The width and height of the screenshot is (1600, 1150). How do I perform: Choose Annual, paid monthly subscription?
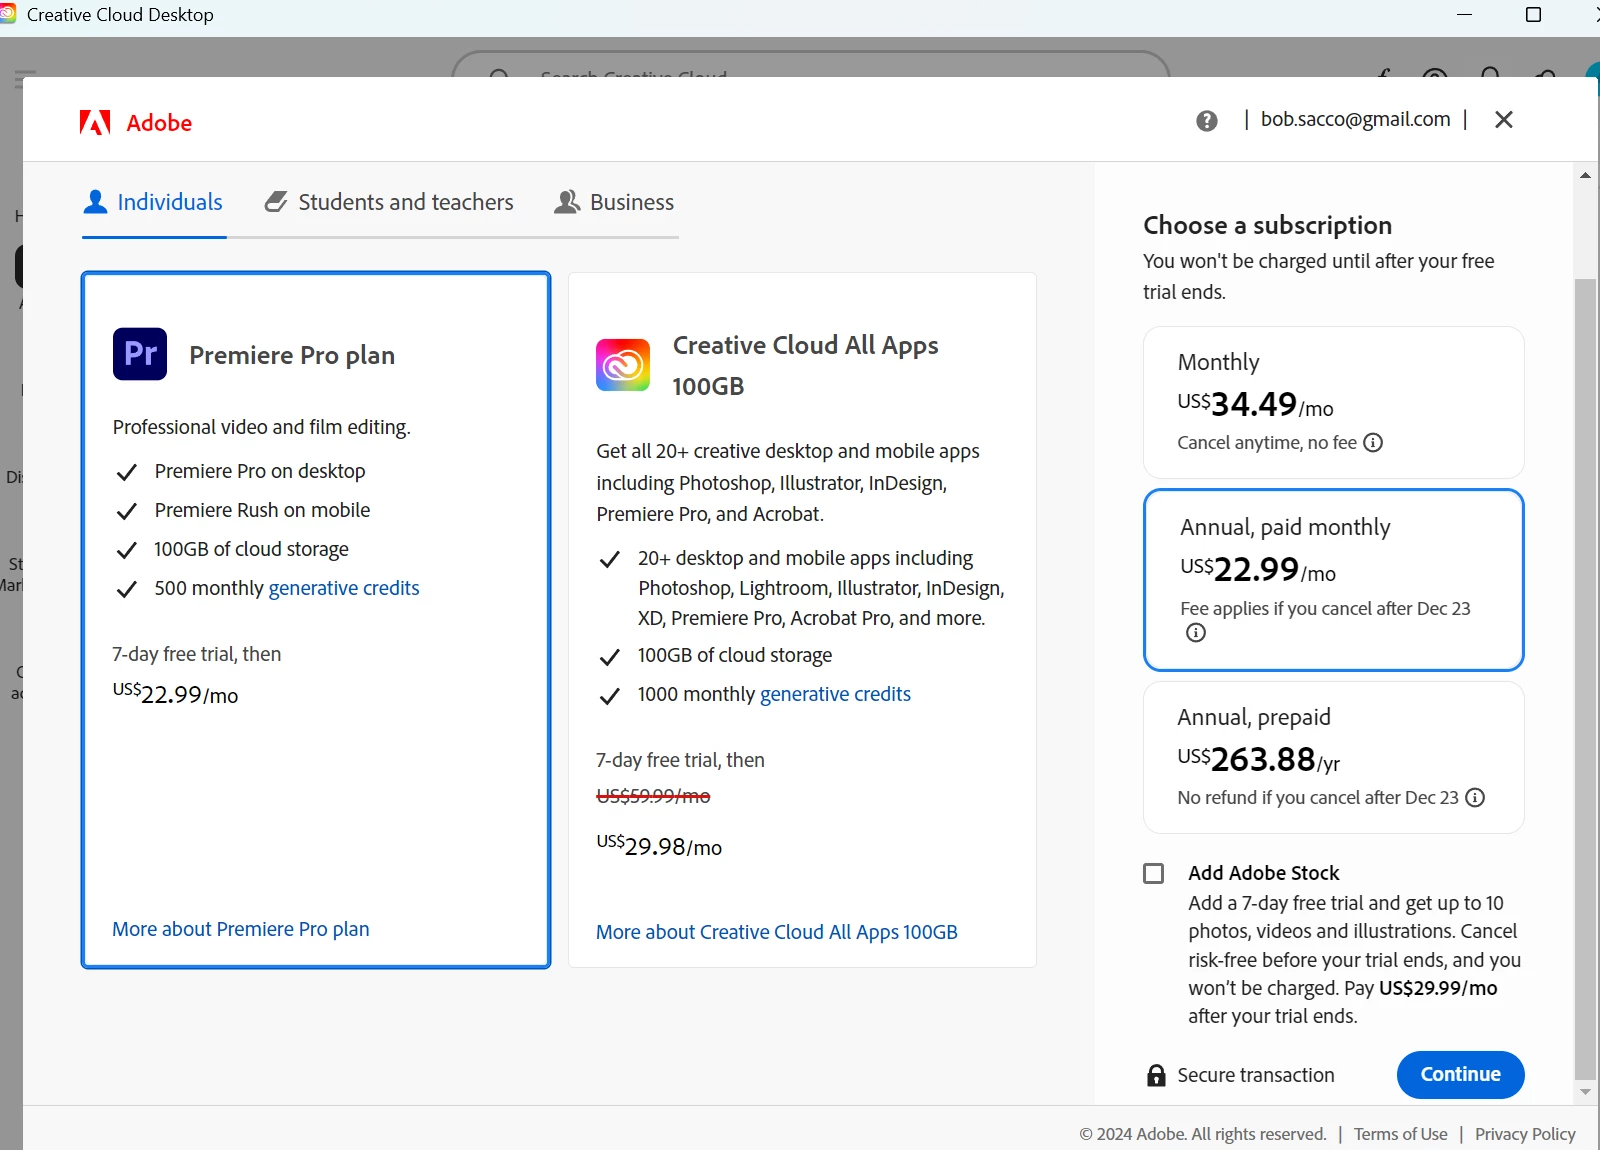(x=1333, y=579)
